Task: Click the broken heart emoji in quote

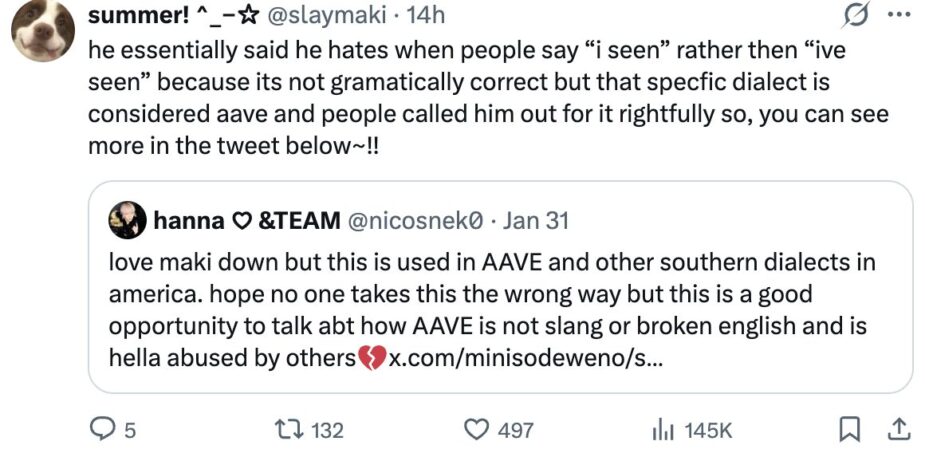Action: [371, 357]
